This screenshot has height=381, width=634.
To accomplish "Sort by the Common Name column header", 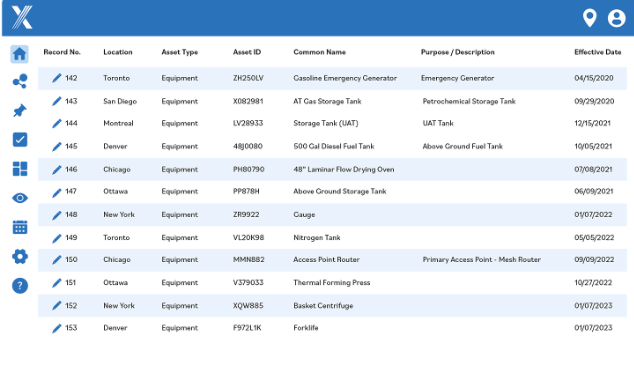I will point(319,52).
